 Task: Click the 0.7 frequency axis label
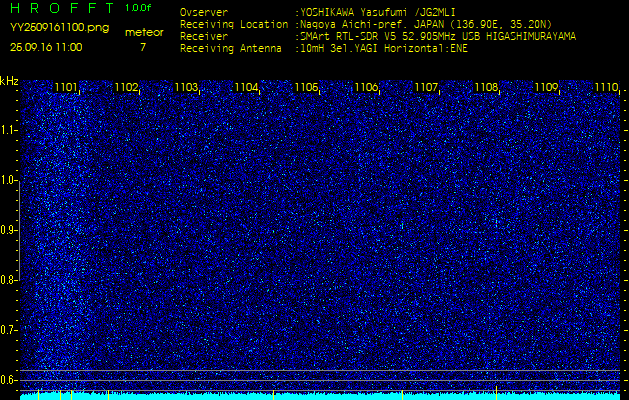pos(9,329)
